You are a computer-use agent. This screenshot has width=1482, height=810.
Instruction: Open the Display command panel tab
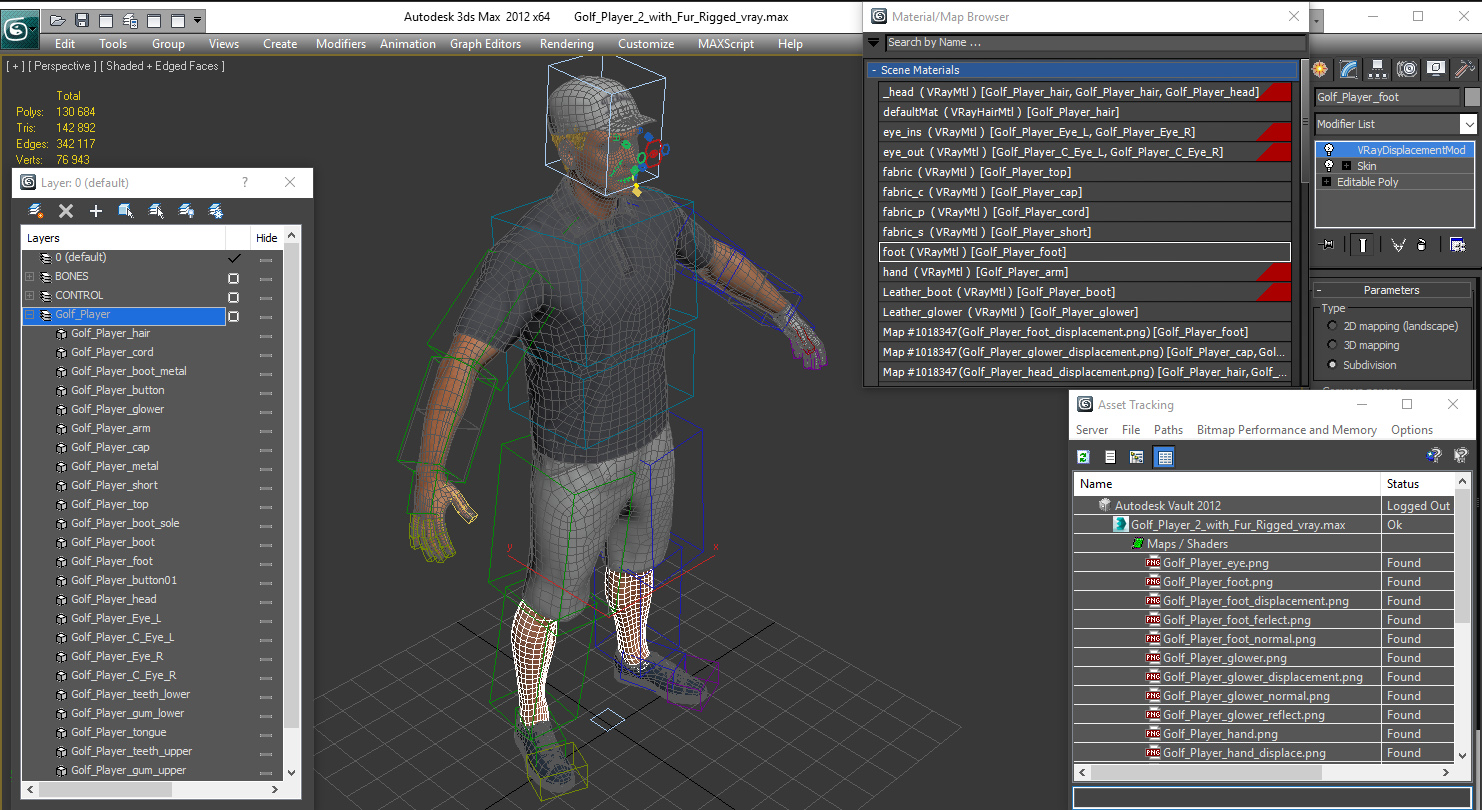(x=1436, y=69)
